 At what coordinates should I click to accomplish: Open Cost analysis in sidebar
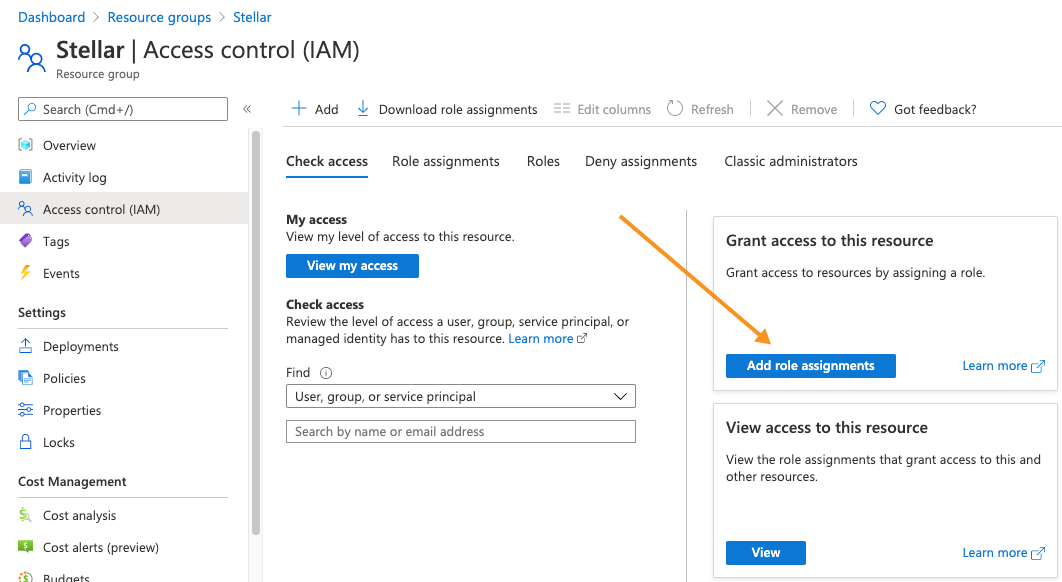(x=79, y=515)
